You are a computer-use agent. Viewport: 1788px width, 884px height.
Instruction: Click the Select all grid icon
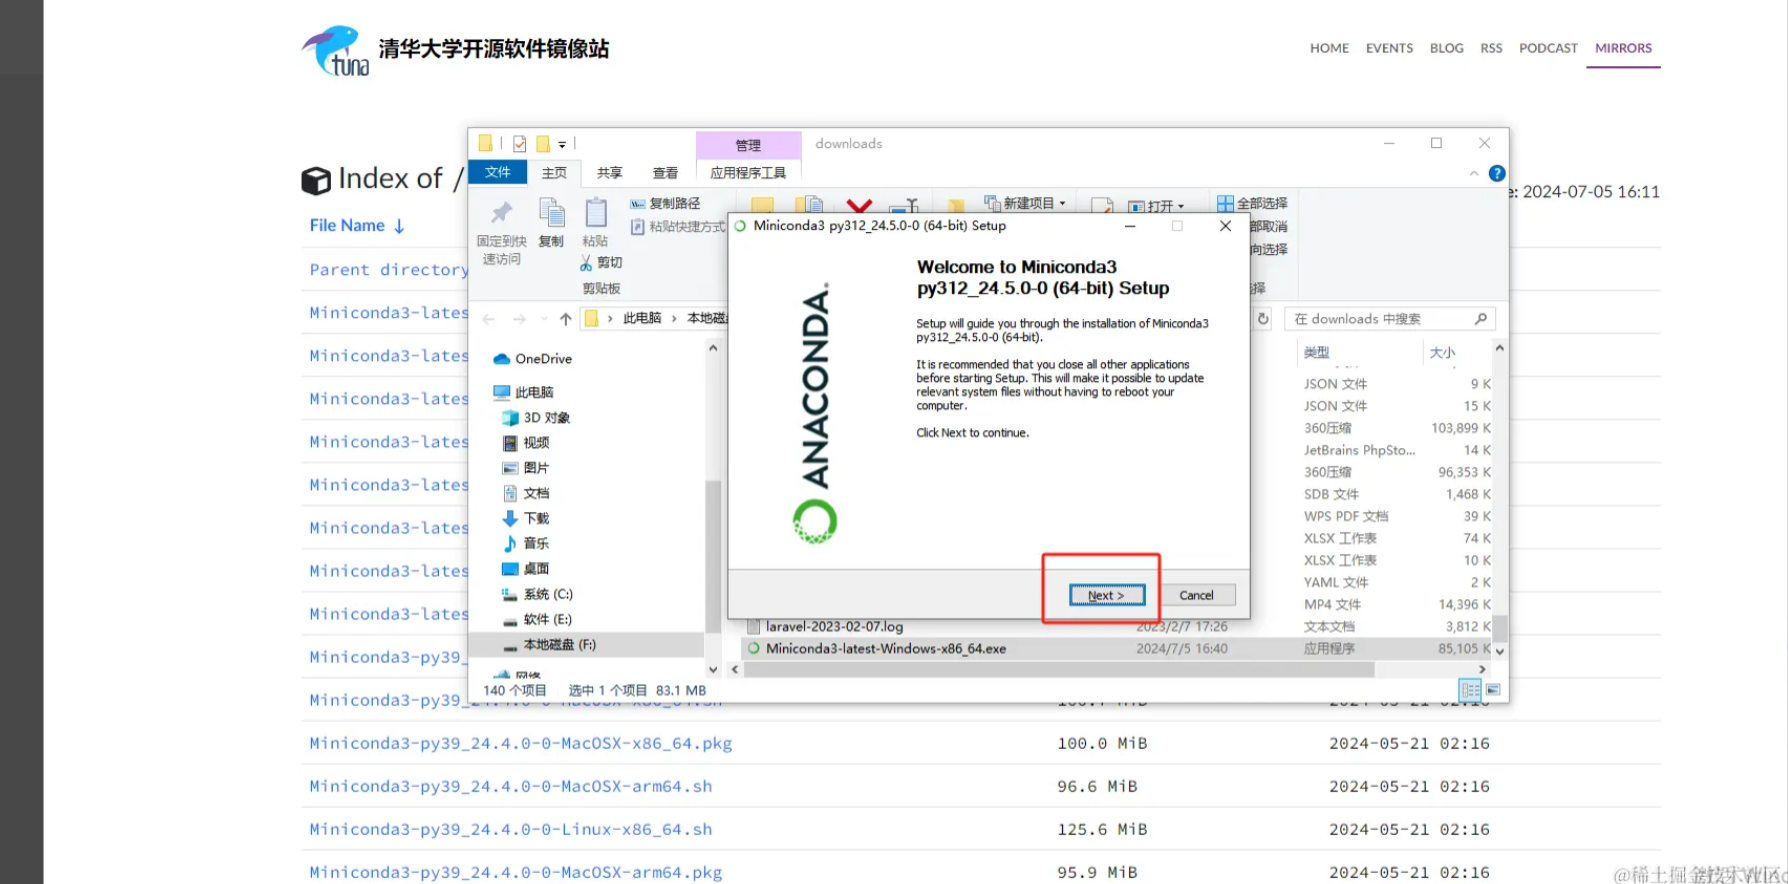click(x=1225, y=203)
